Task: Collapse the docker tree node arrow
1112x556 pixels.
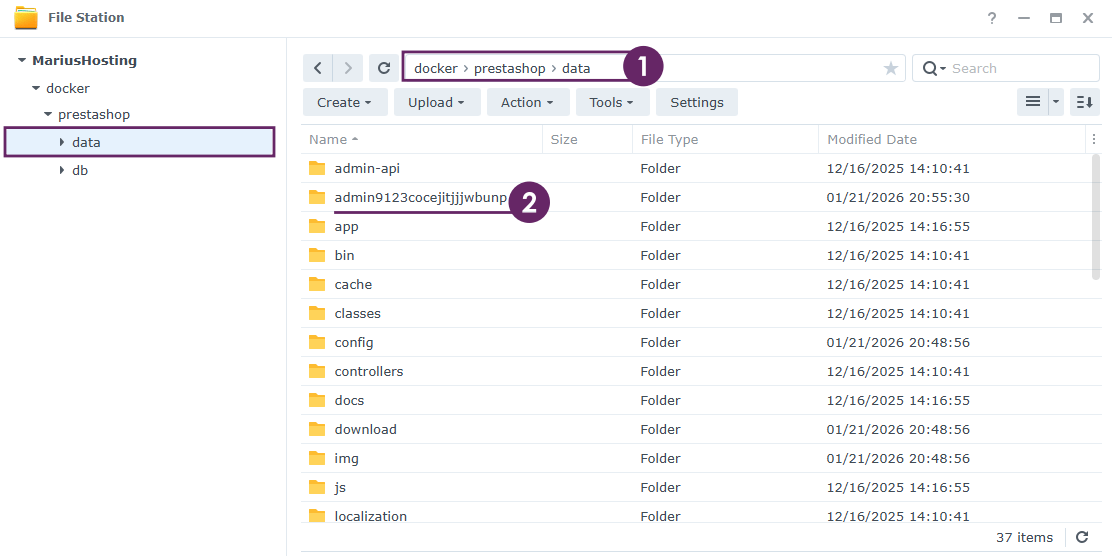Action: (35, 89)
